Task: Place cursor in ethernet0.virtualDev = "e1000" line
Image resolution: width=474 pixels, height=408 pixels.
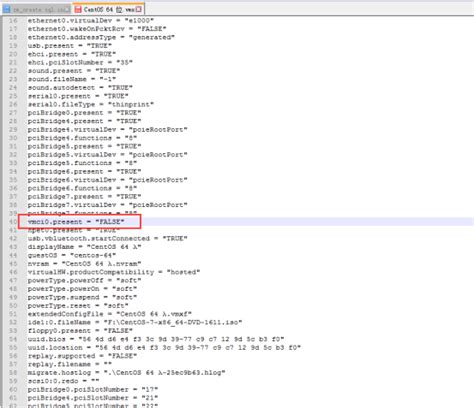Action: [91, 21]
